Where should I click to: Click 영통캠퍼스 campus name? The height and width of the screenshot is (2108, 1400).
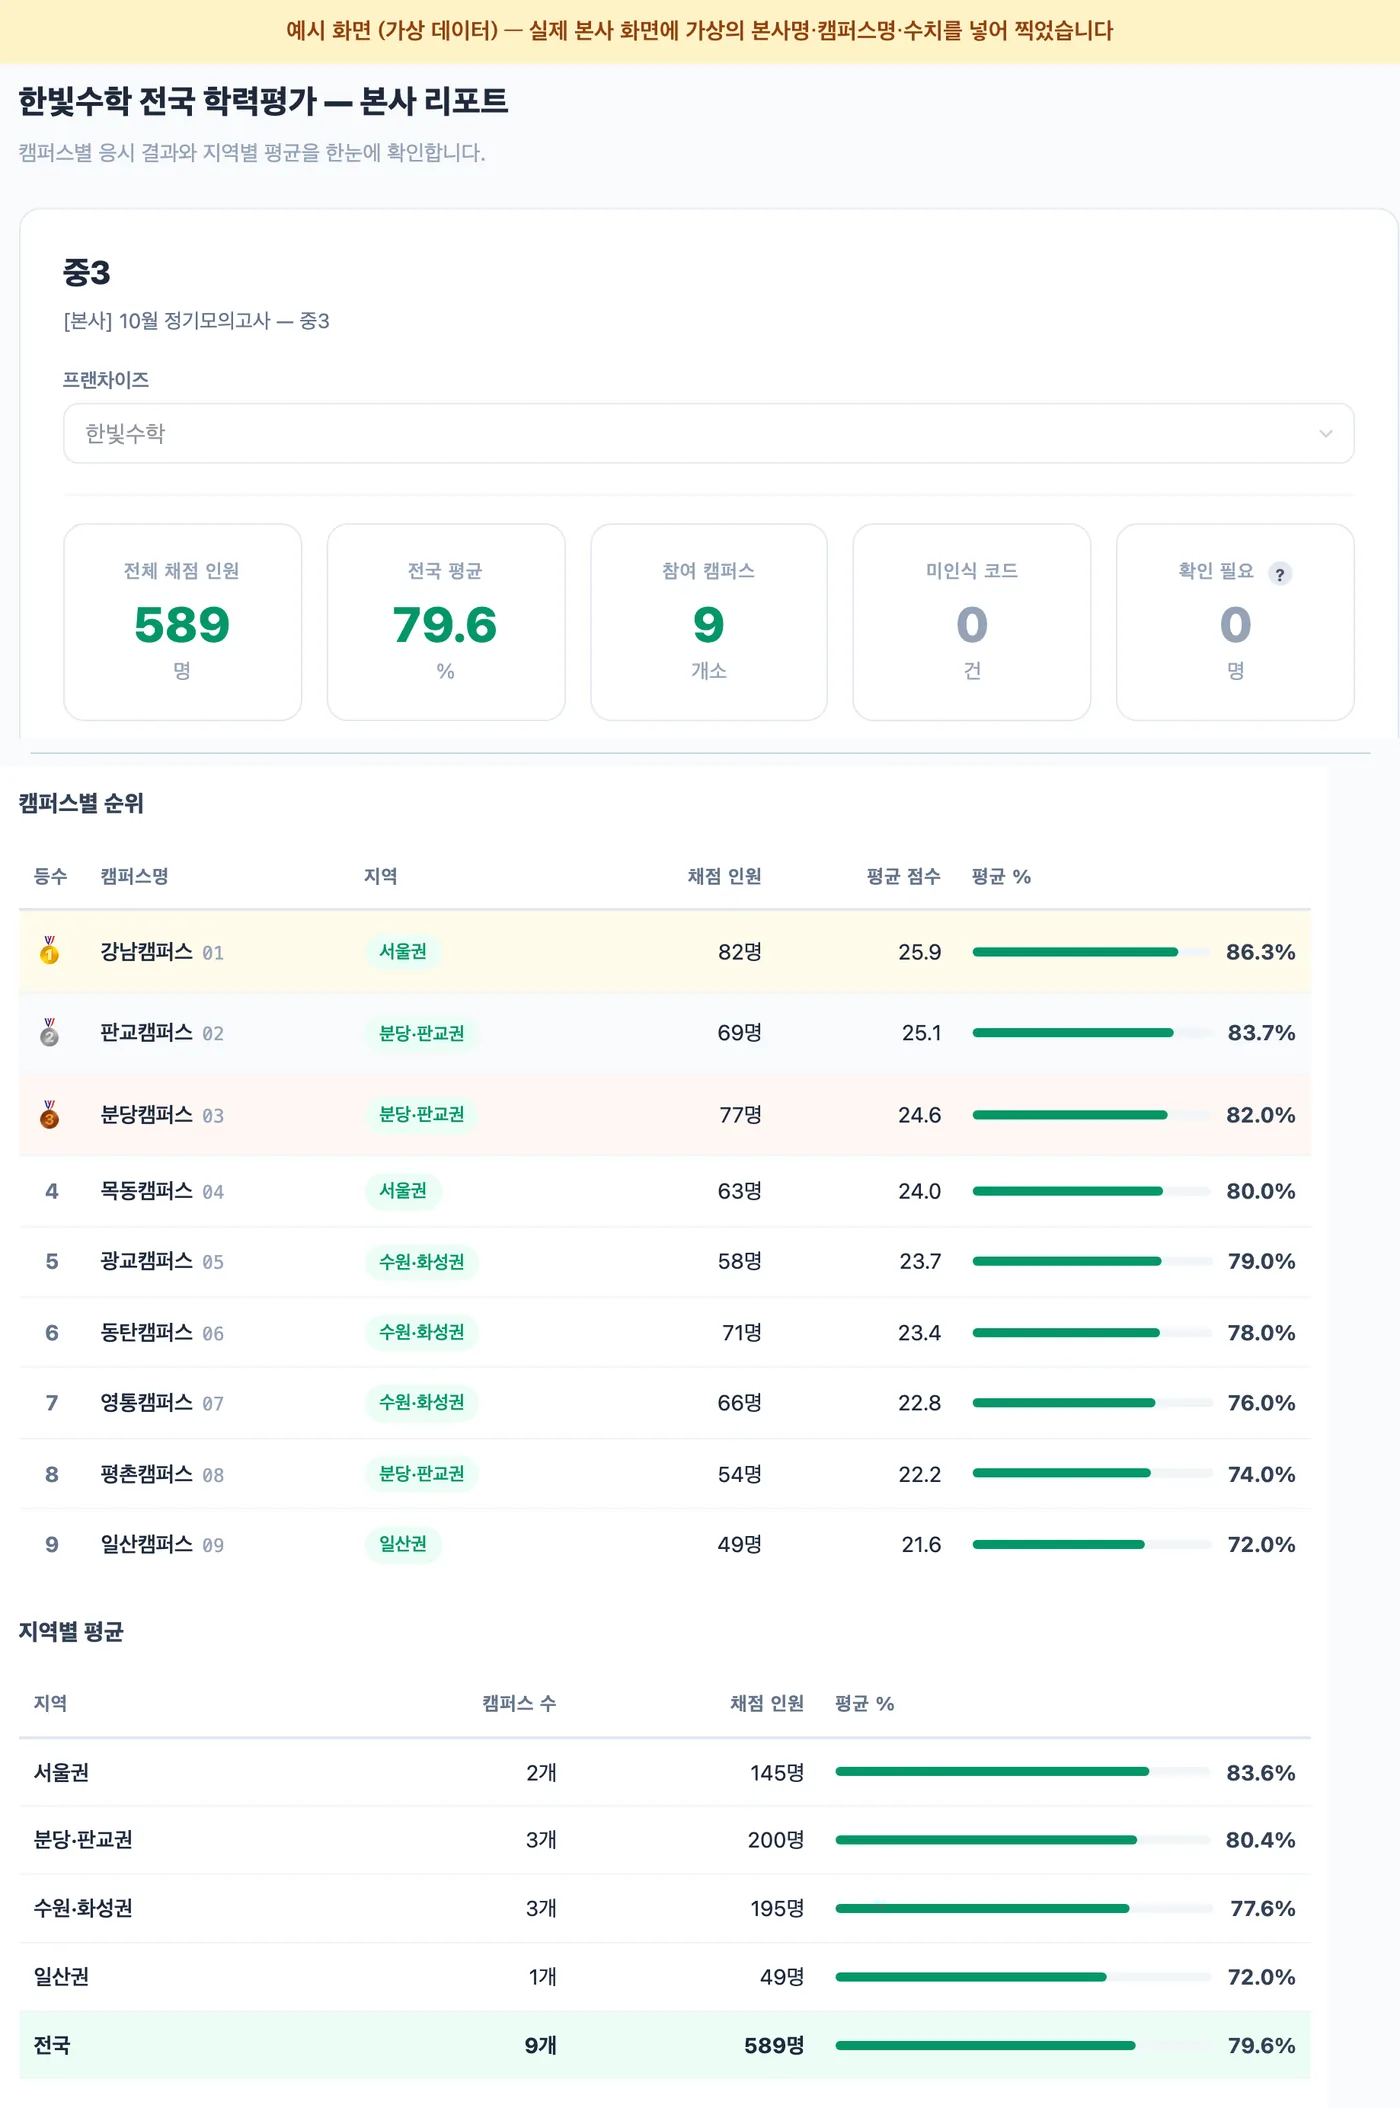(x=146, y=1402)
